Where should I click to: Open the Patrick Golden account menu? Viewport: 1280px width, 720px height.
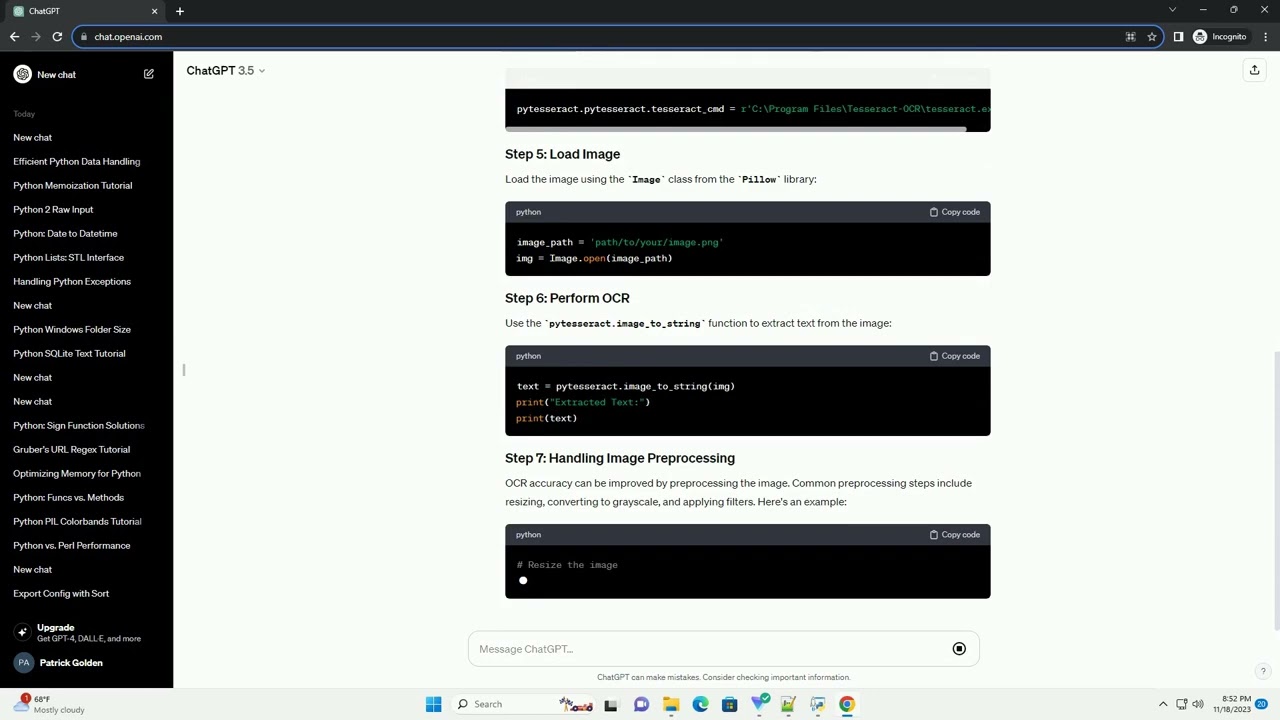(x=86, y=663)
